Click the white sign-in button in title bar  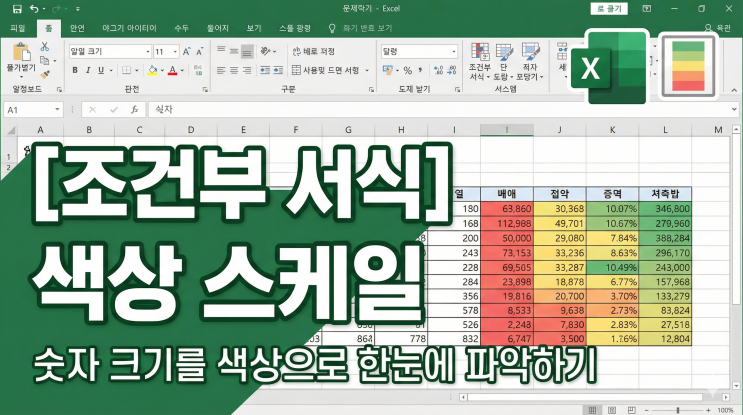(x=609, y=9)
